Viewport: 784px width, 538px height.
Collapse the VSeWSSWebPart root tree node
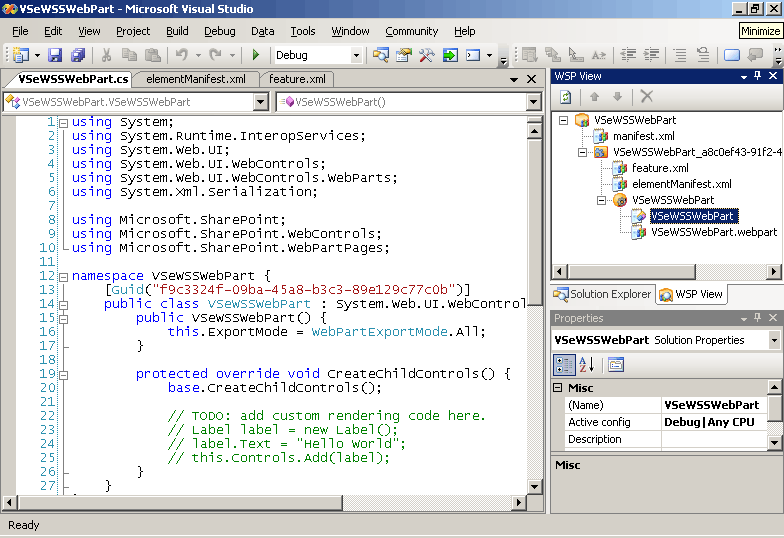click(x=564, y=120)
